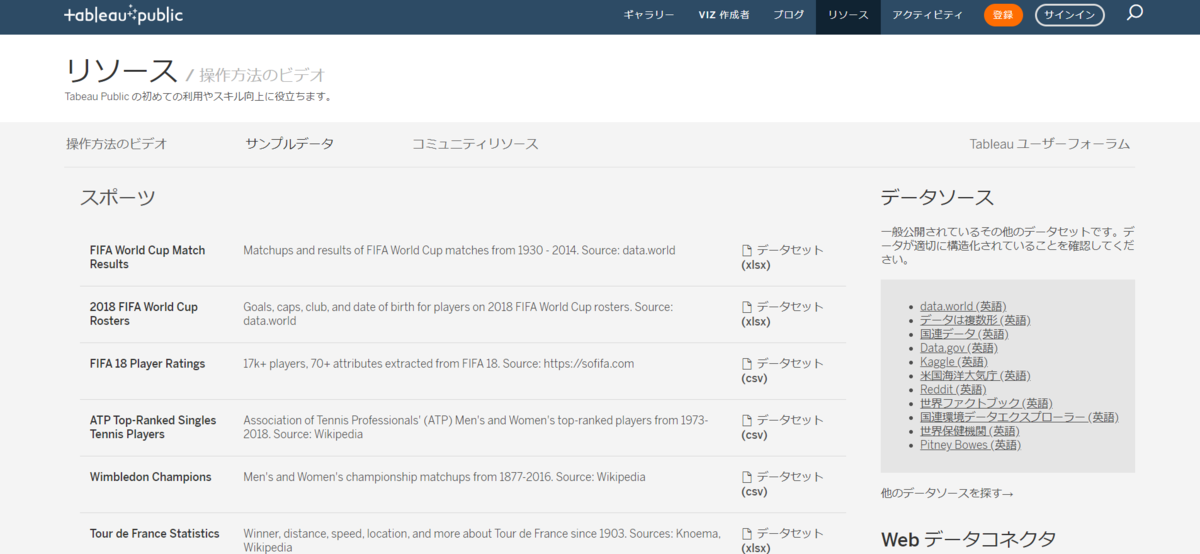Open the 国連データ (英語) link
Viewport: 1200px width, 554px height.
[964, 334]
